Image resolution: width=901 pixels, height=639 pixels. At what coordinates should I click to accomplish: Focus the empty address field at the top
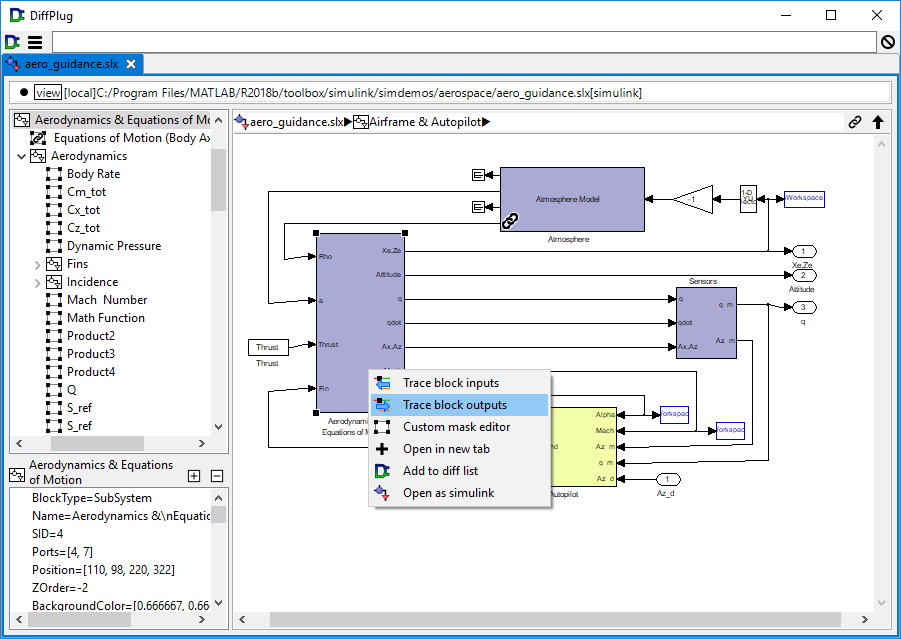pos(464,42)
